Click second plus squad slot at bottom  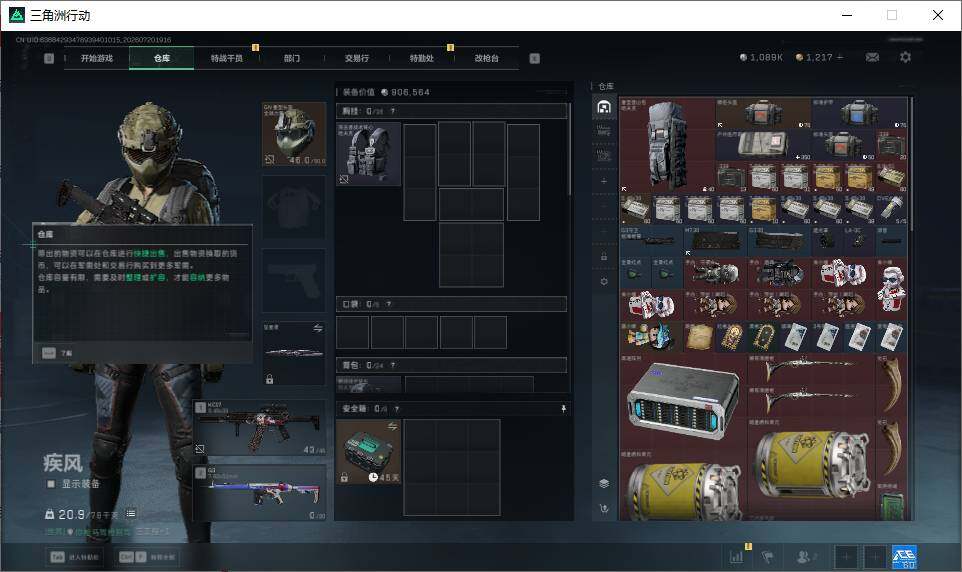pos(875,557)
